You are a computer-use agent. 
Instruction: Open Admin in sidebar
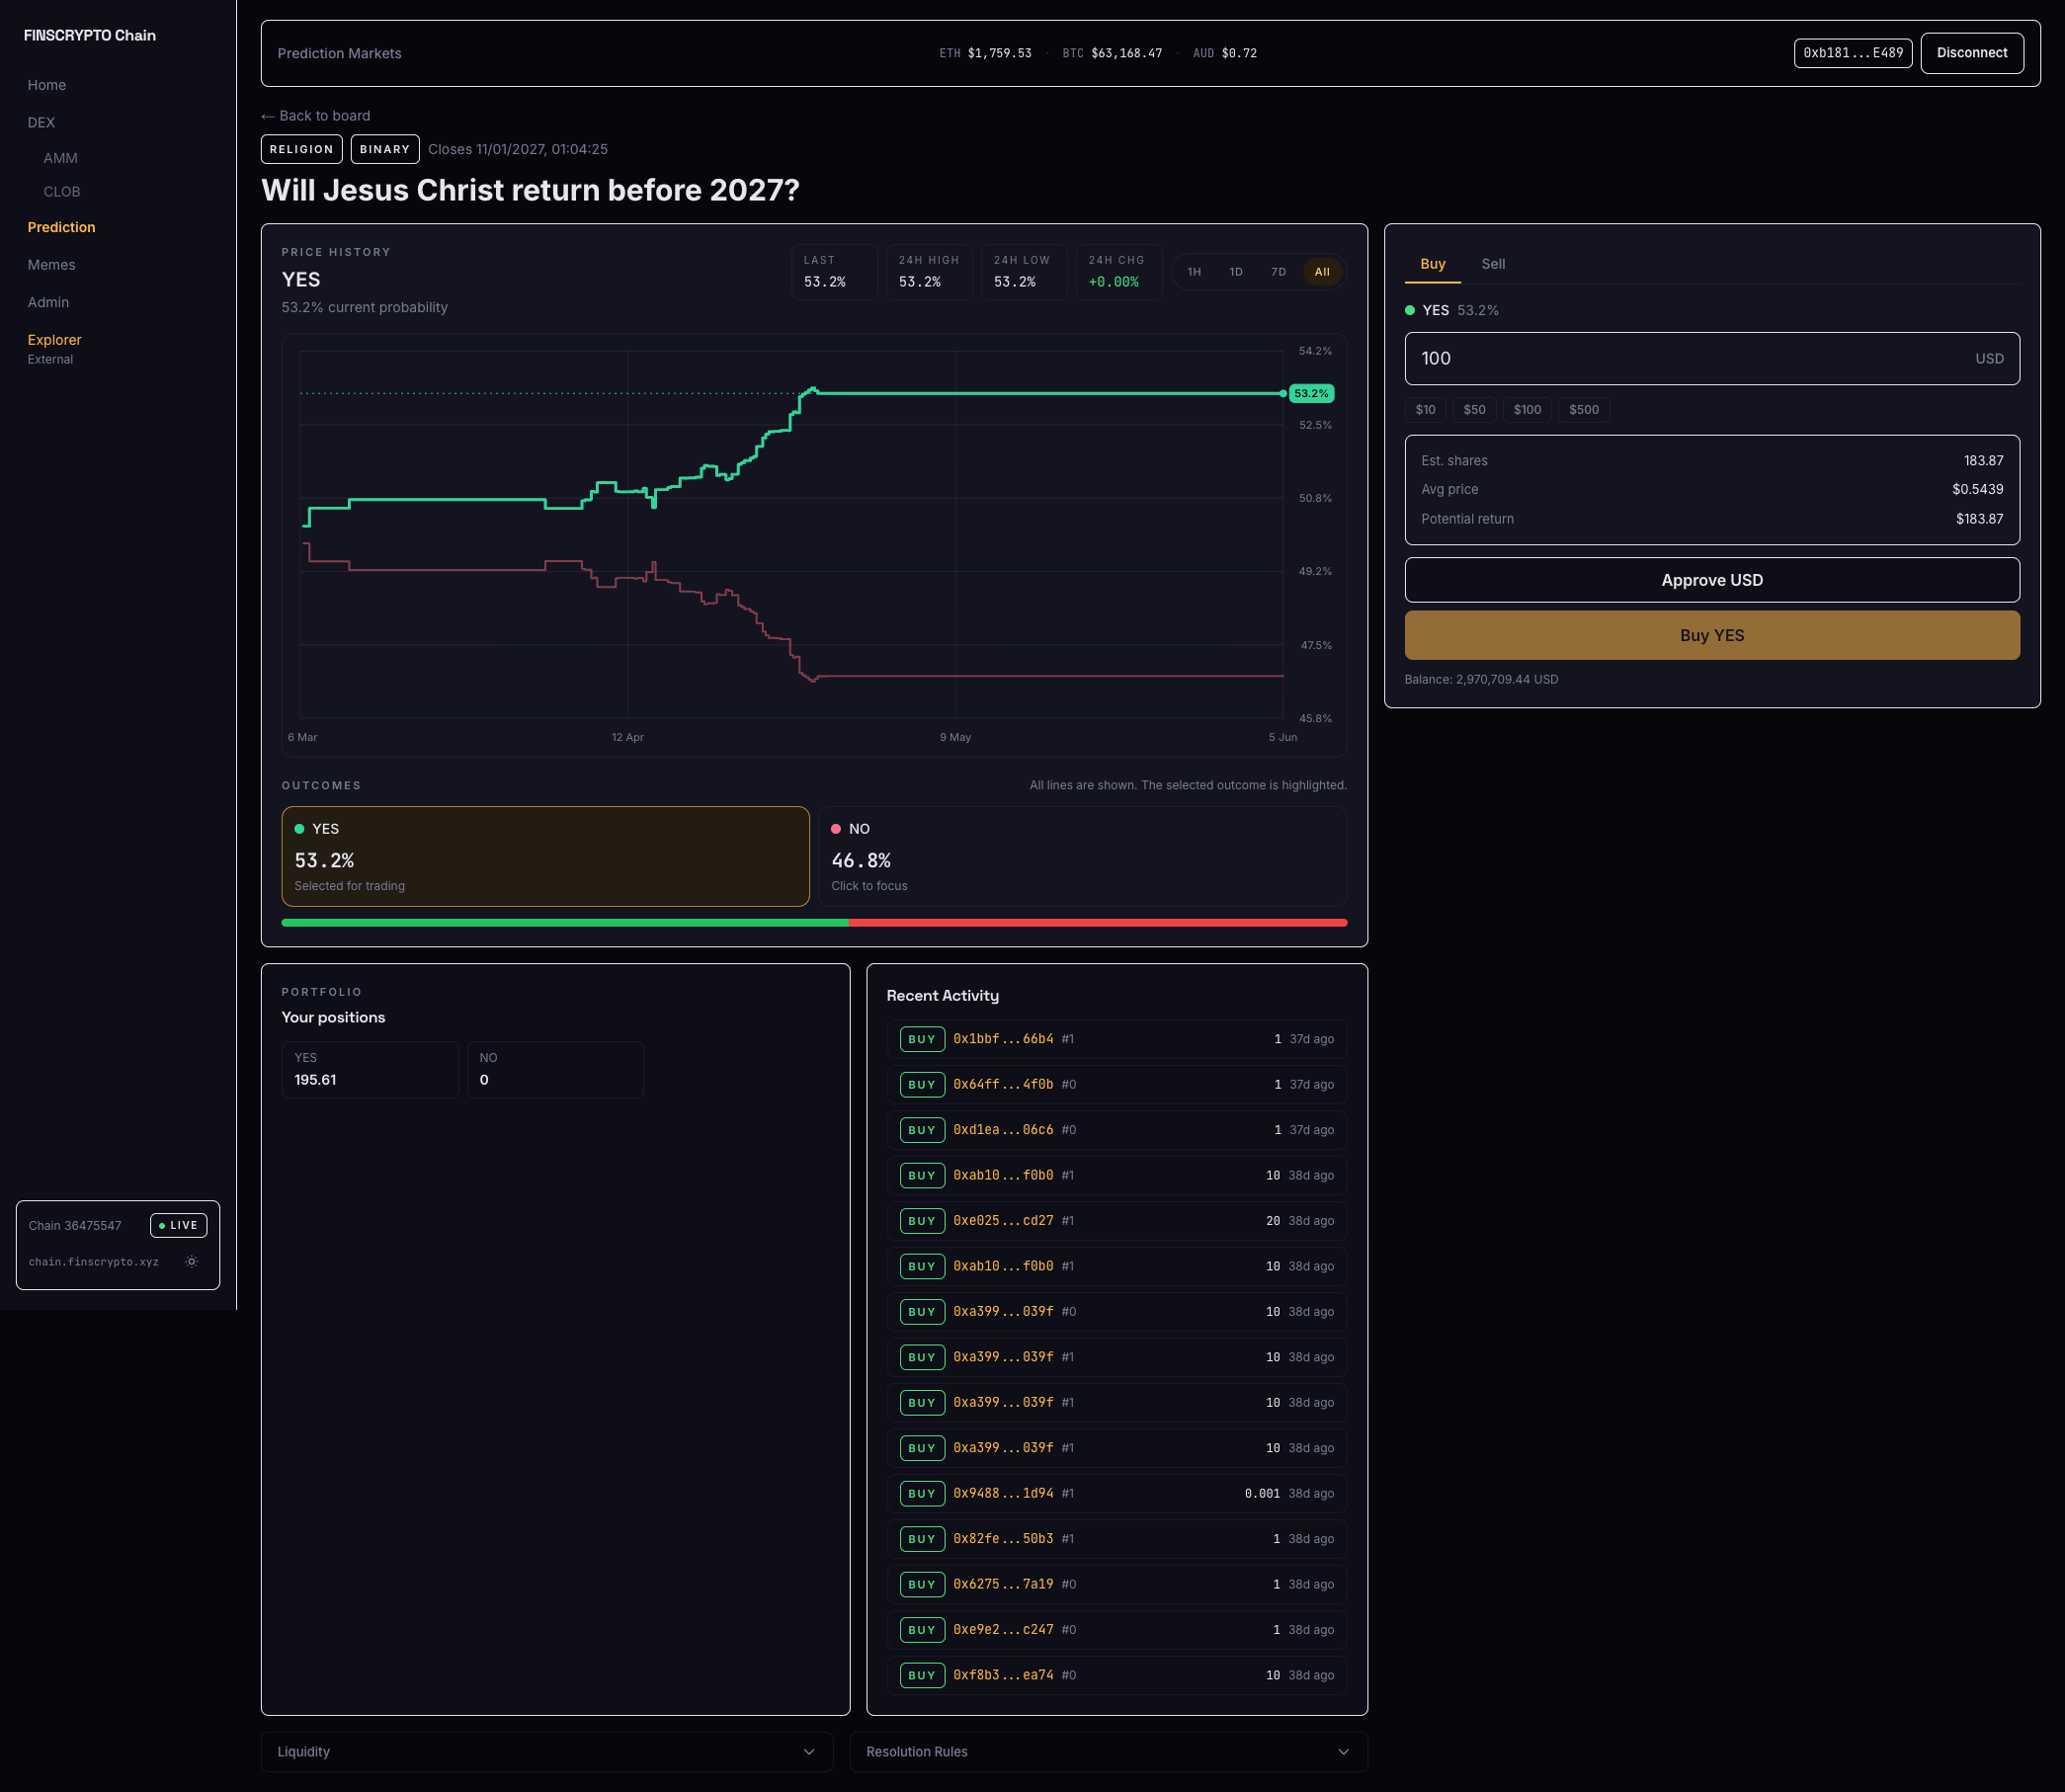pyautogui.click(x=48, y=303)
